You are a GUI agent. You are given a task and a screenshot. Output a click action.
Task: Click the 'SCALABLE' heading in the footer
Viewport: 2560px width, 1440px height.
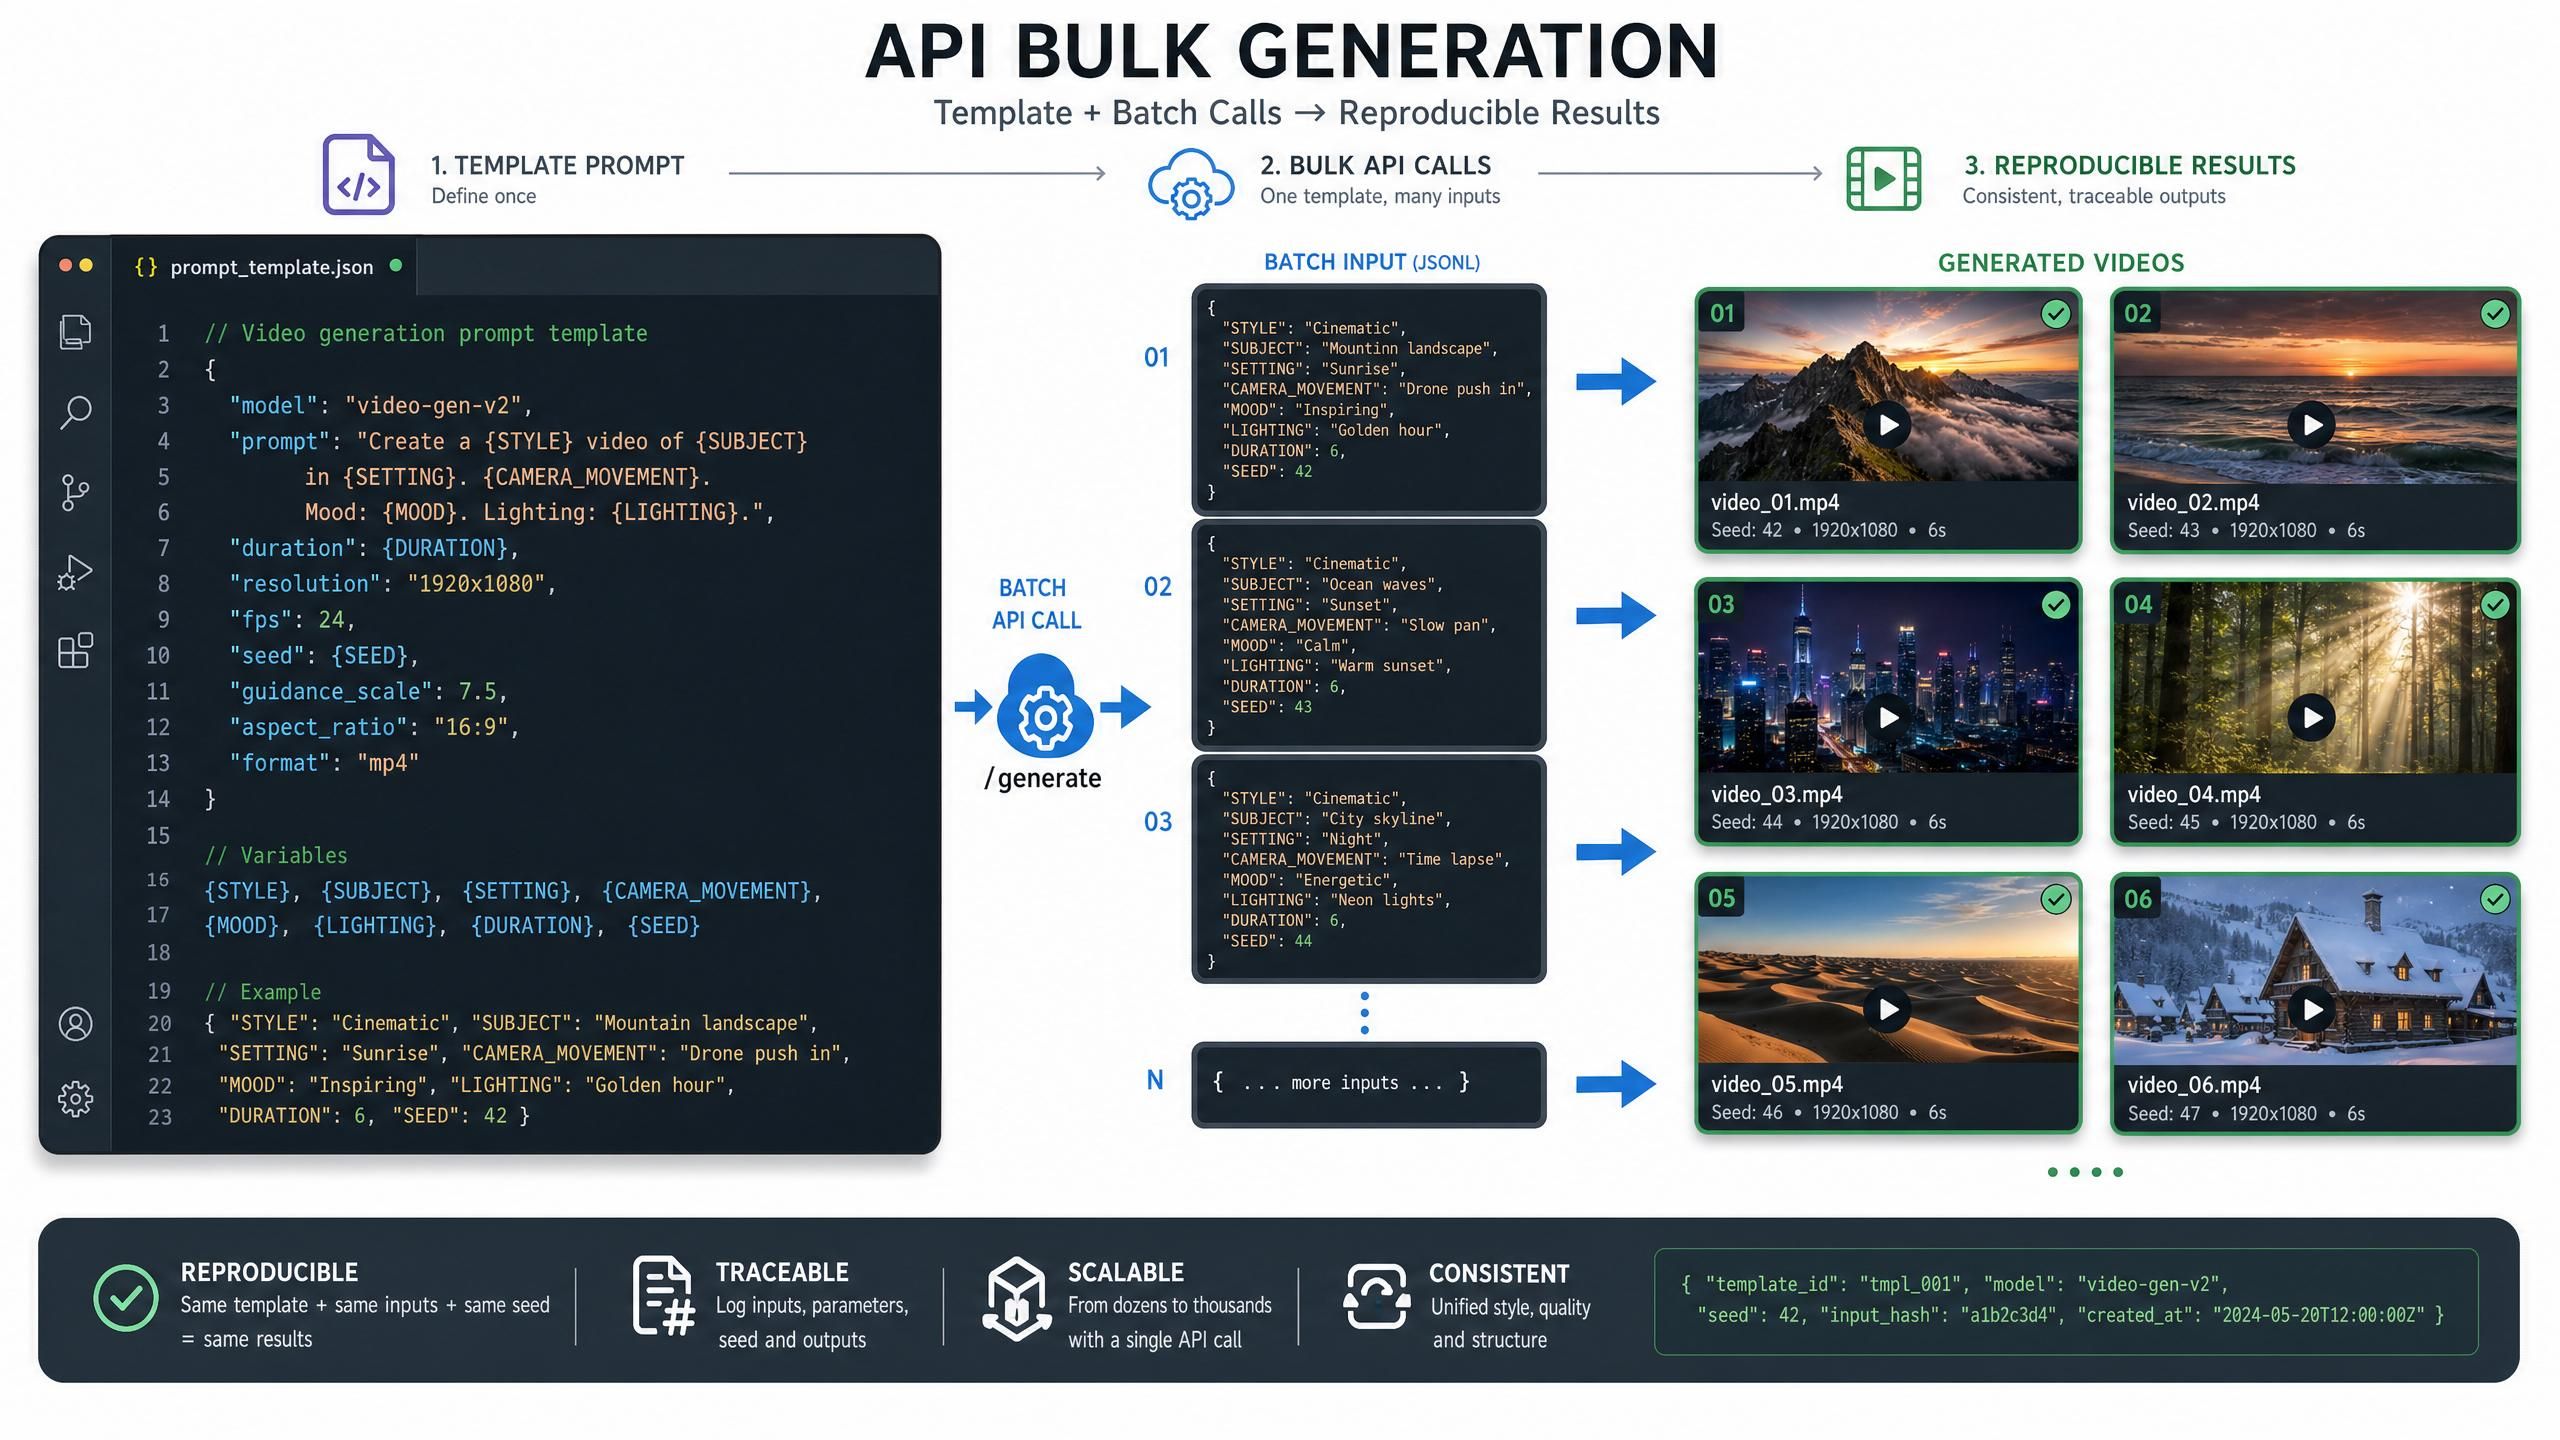tap(1125, 1272)
